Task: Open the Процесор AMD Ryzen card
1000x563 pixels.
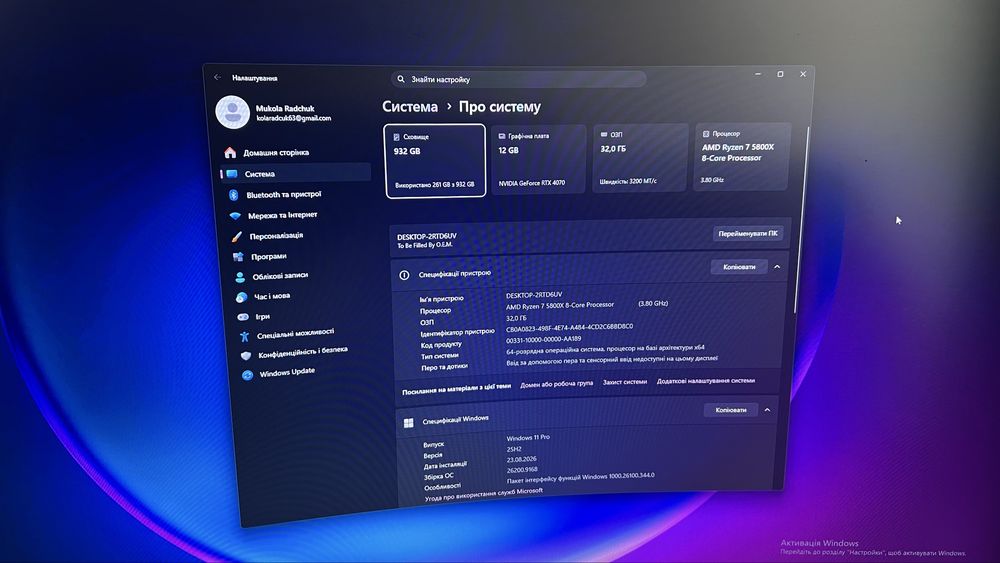Action: (x=742, y=157)
